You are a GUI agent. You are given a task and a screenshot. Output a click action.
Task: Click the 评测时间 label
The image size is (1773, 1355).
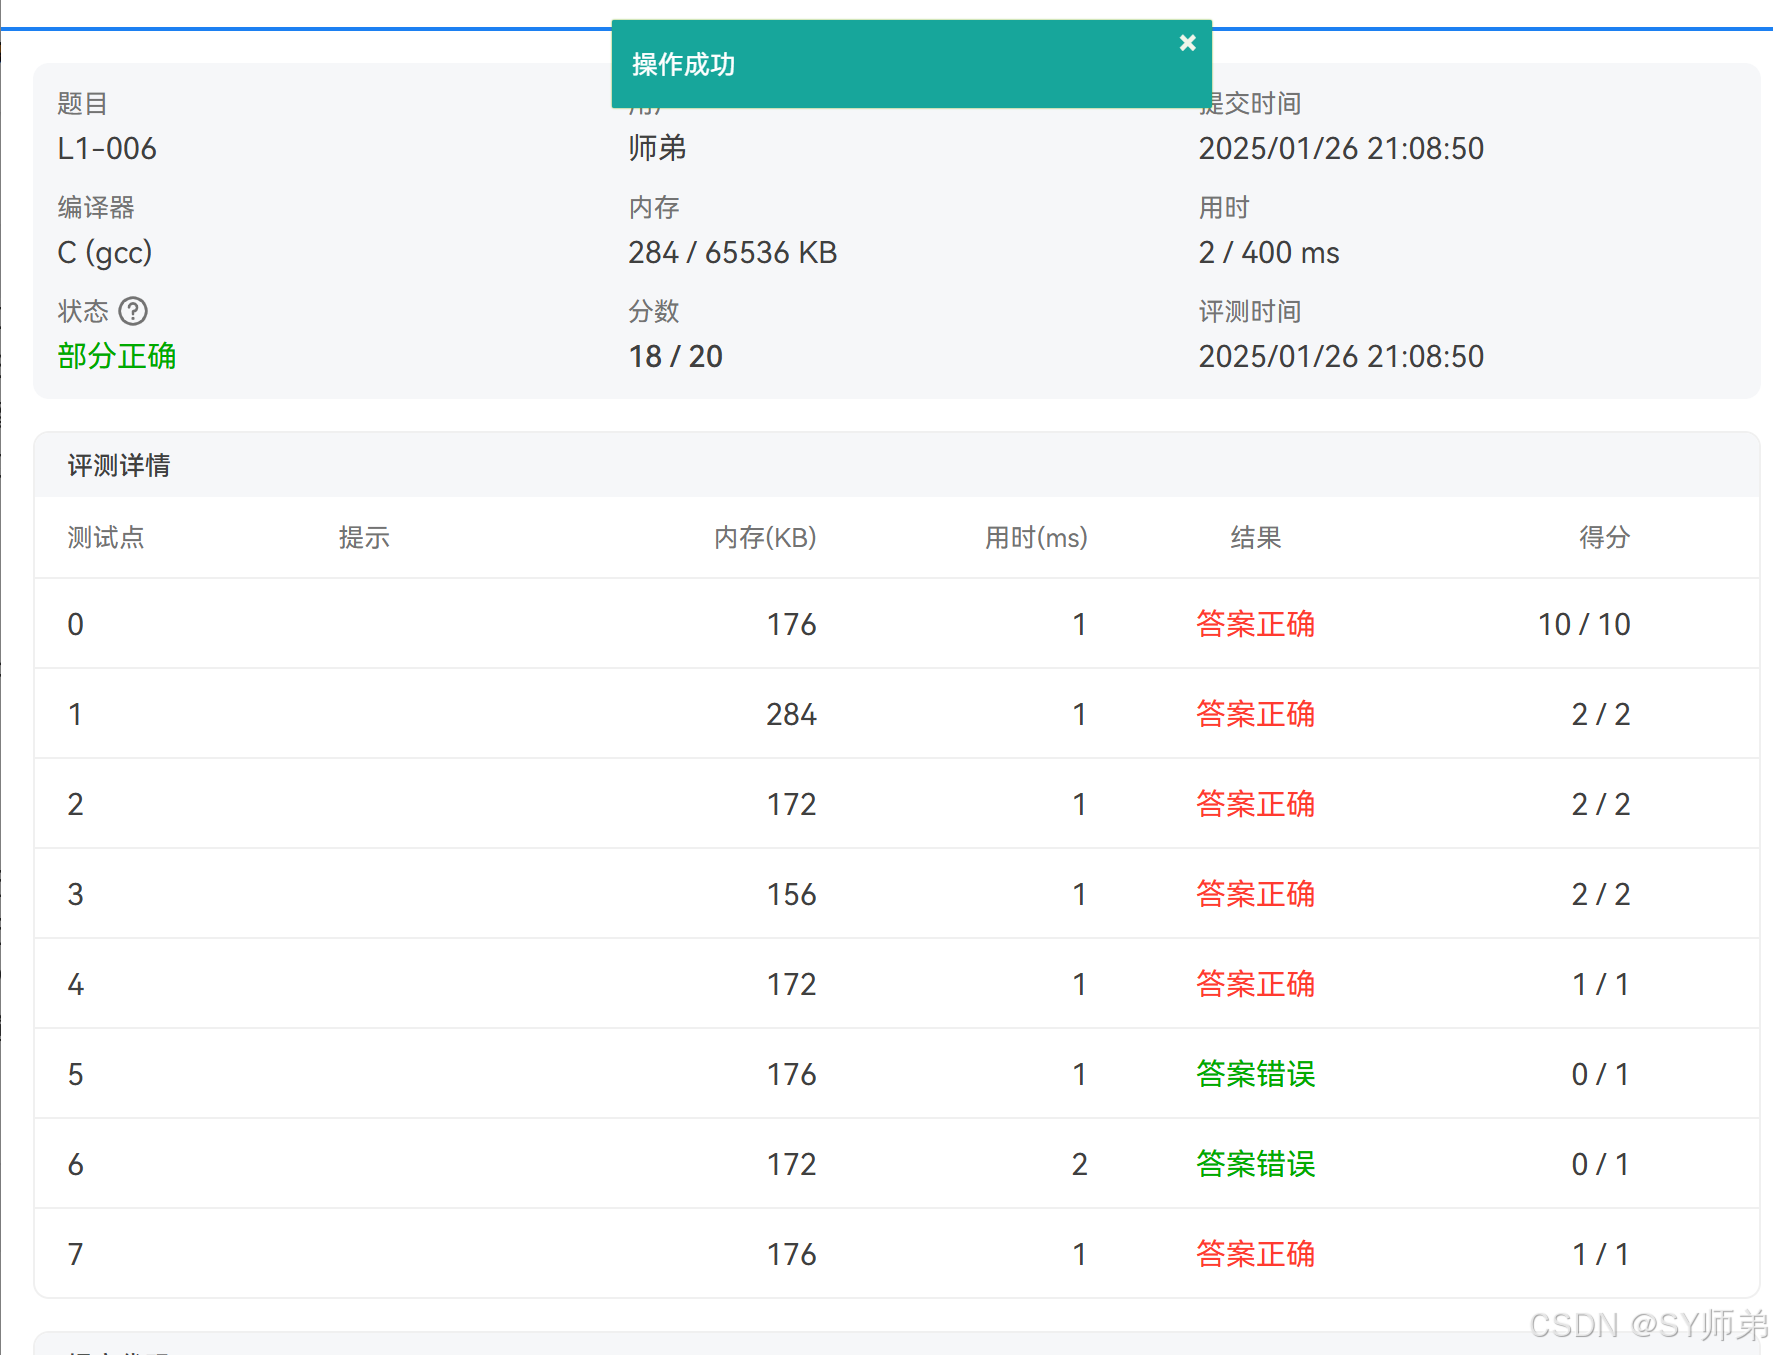pyautogui.click(x=1250, y=312)
